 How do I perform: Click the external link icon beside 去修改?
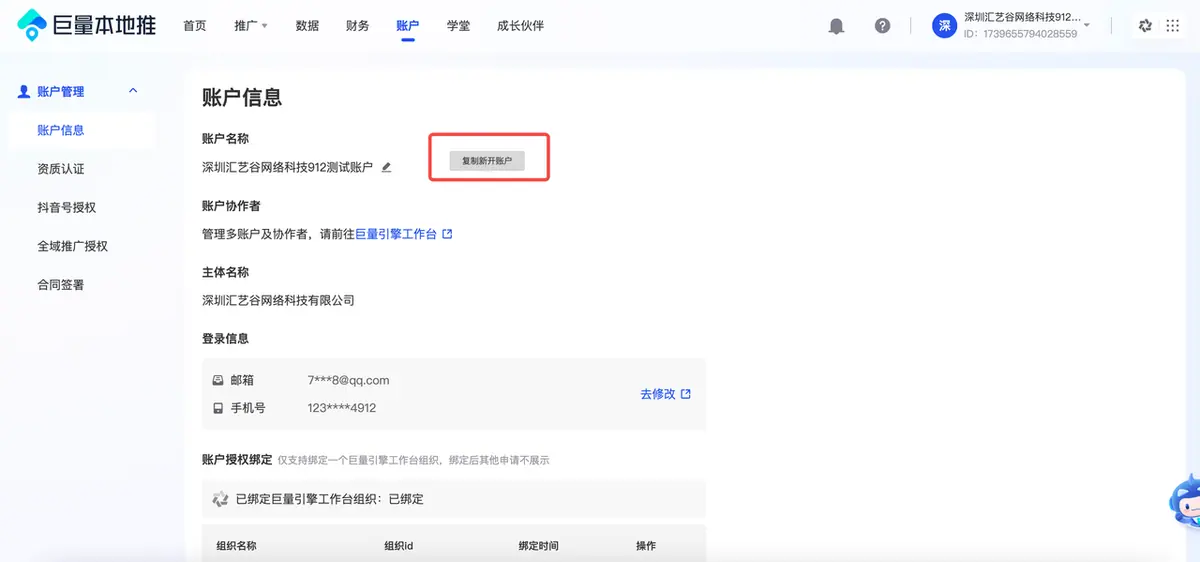[685, 394]
